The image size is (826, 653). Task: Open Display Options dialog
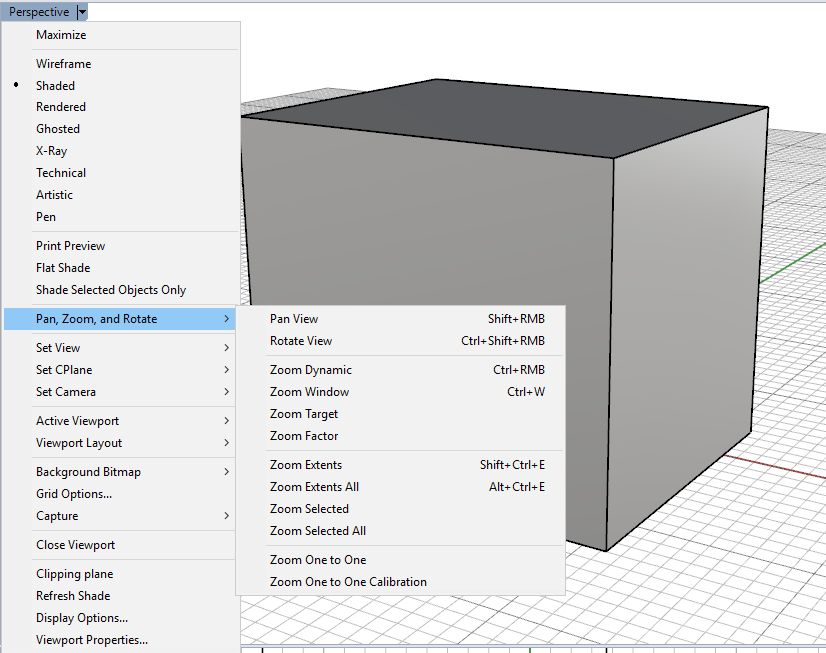pyautogui.click(x=120, y=618)
